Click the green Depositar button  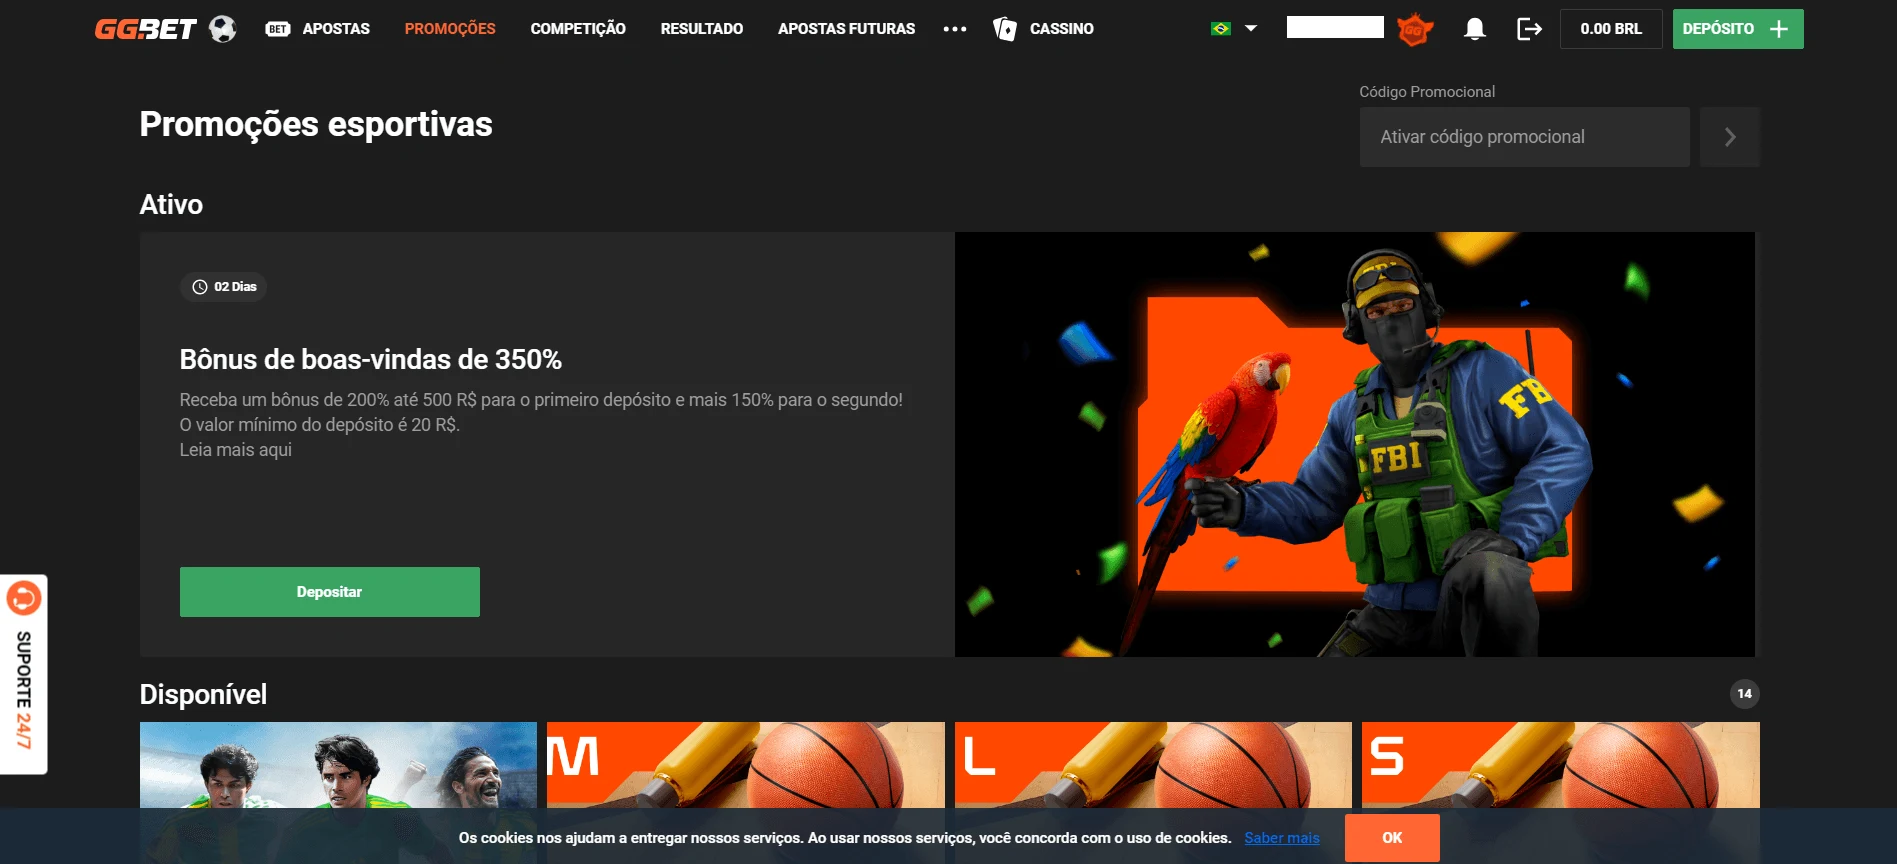(x=330, y=592)
